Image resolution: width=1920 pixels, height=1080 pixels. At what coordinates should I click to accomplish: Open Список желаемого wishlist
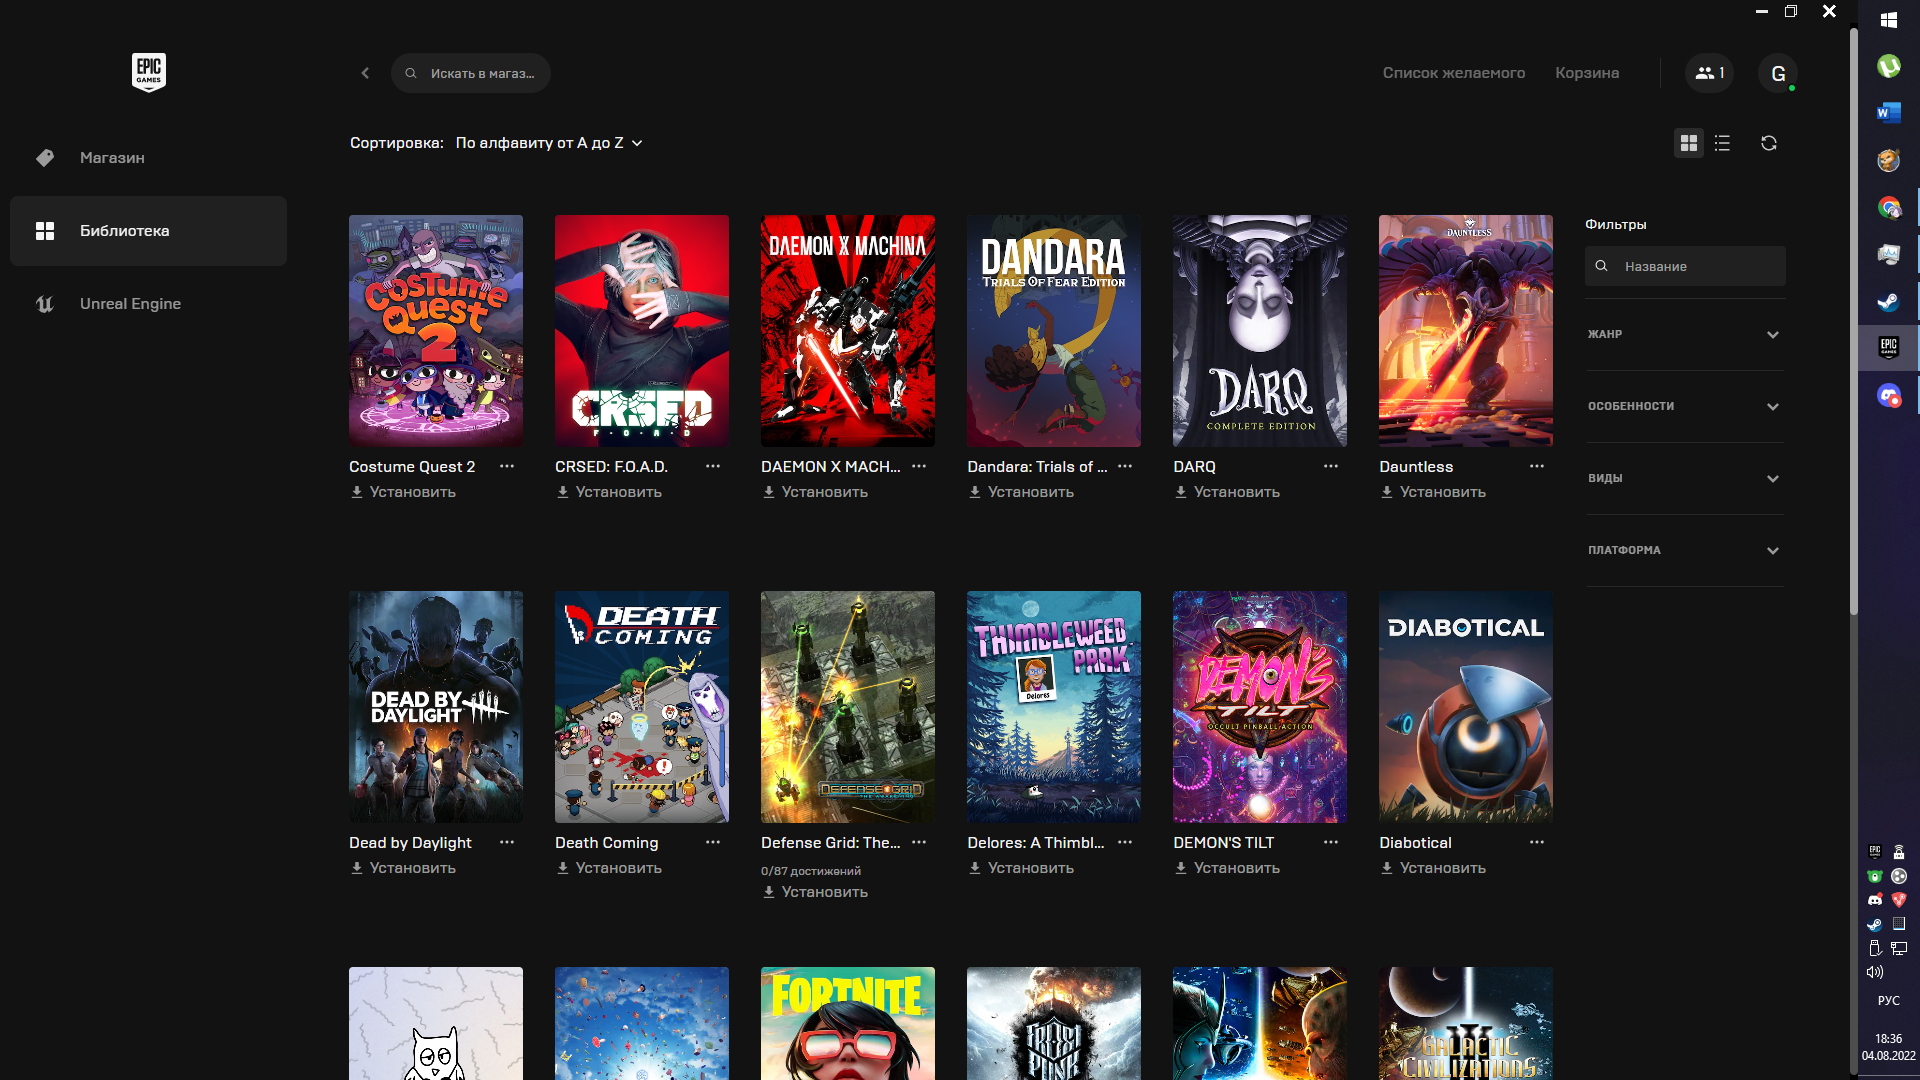coord(1454,73)
